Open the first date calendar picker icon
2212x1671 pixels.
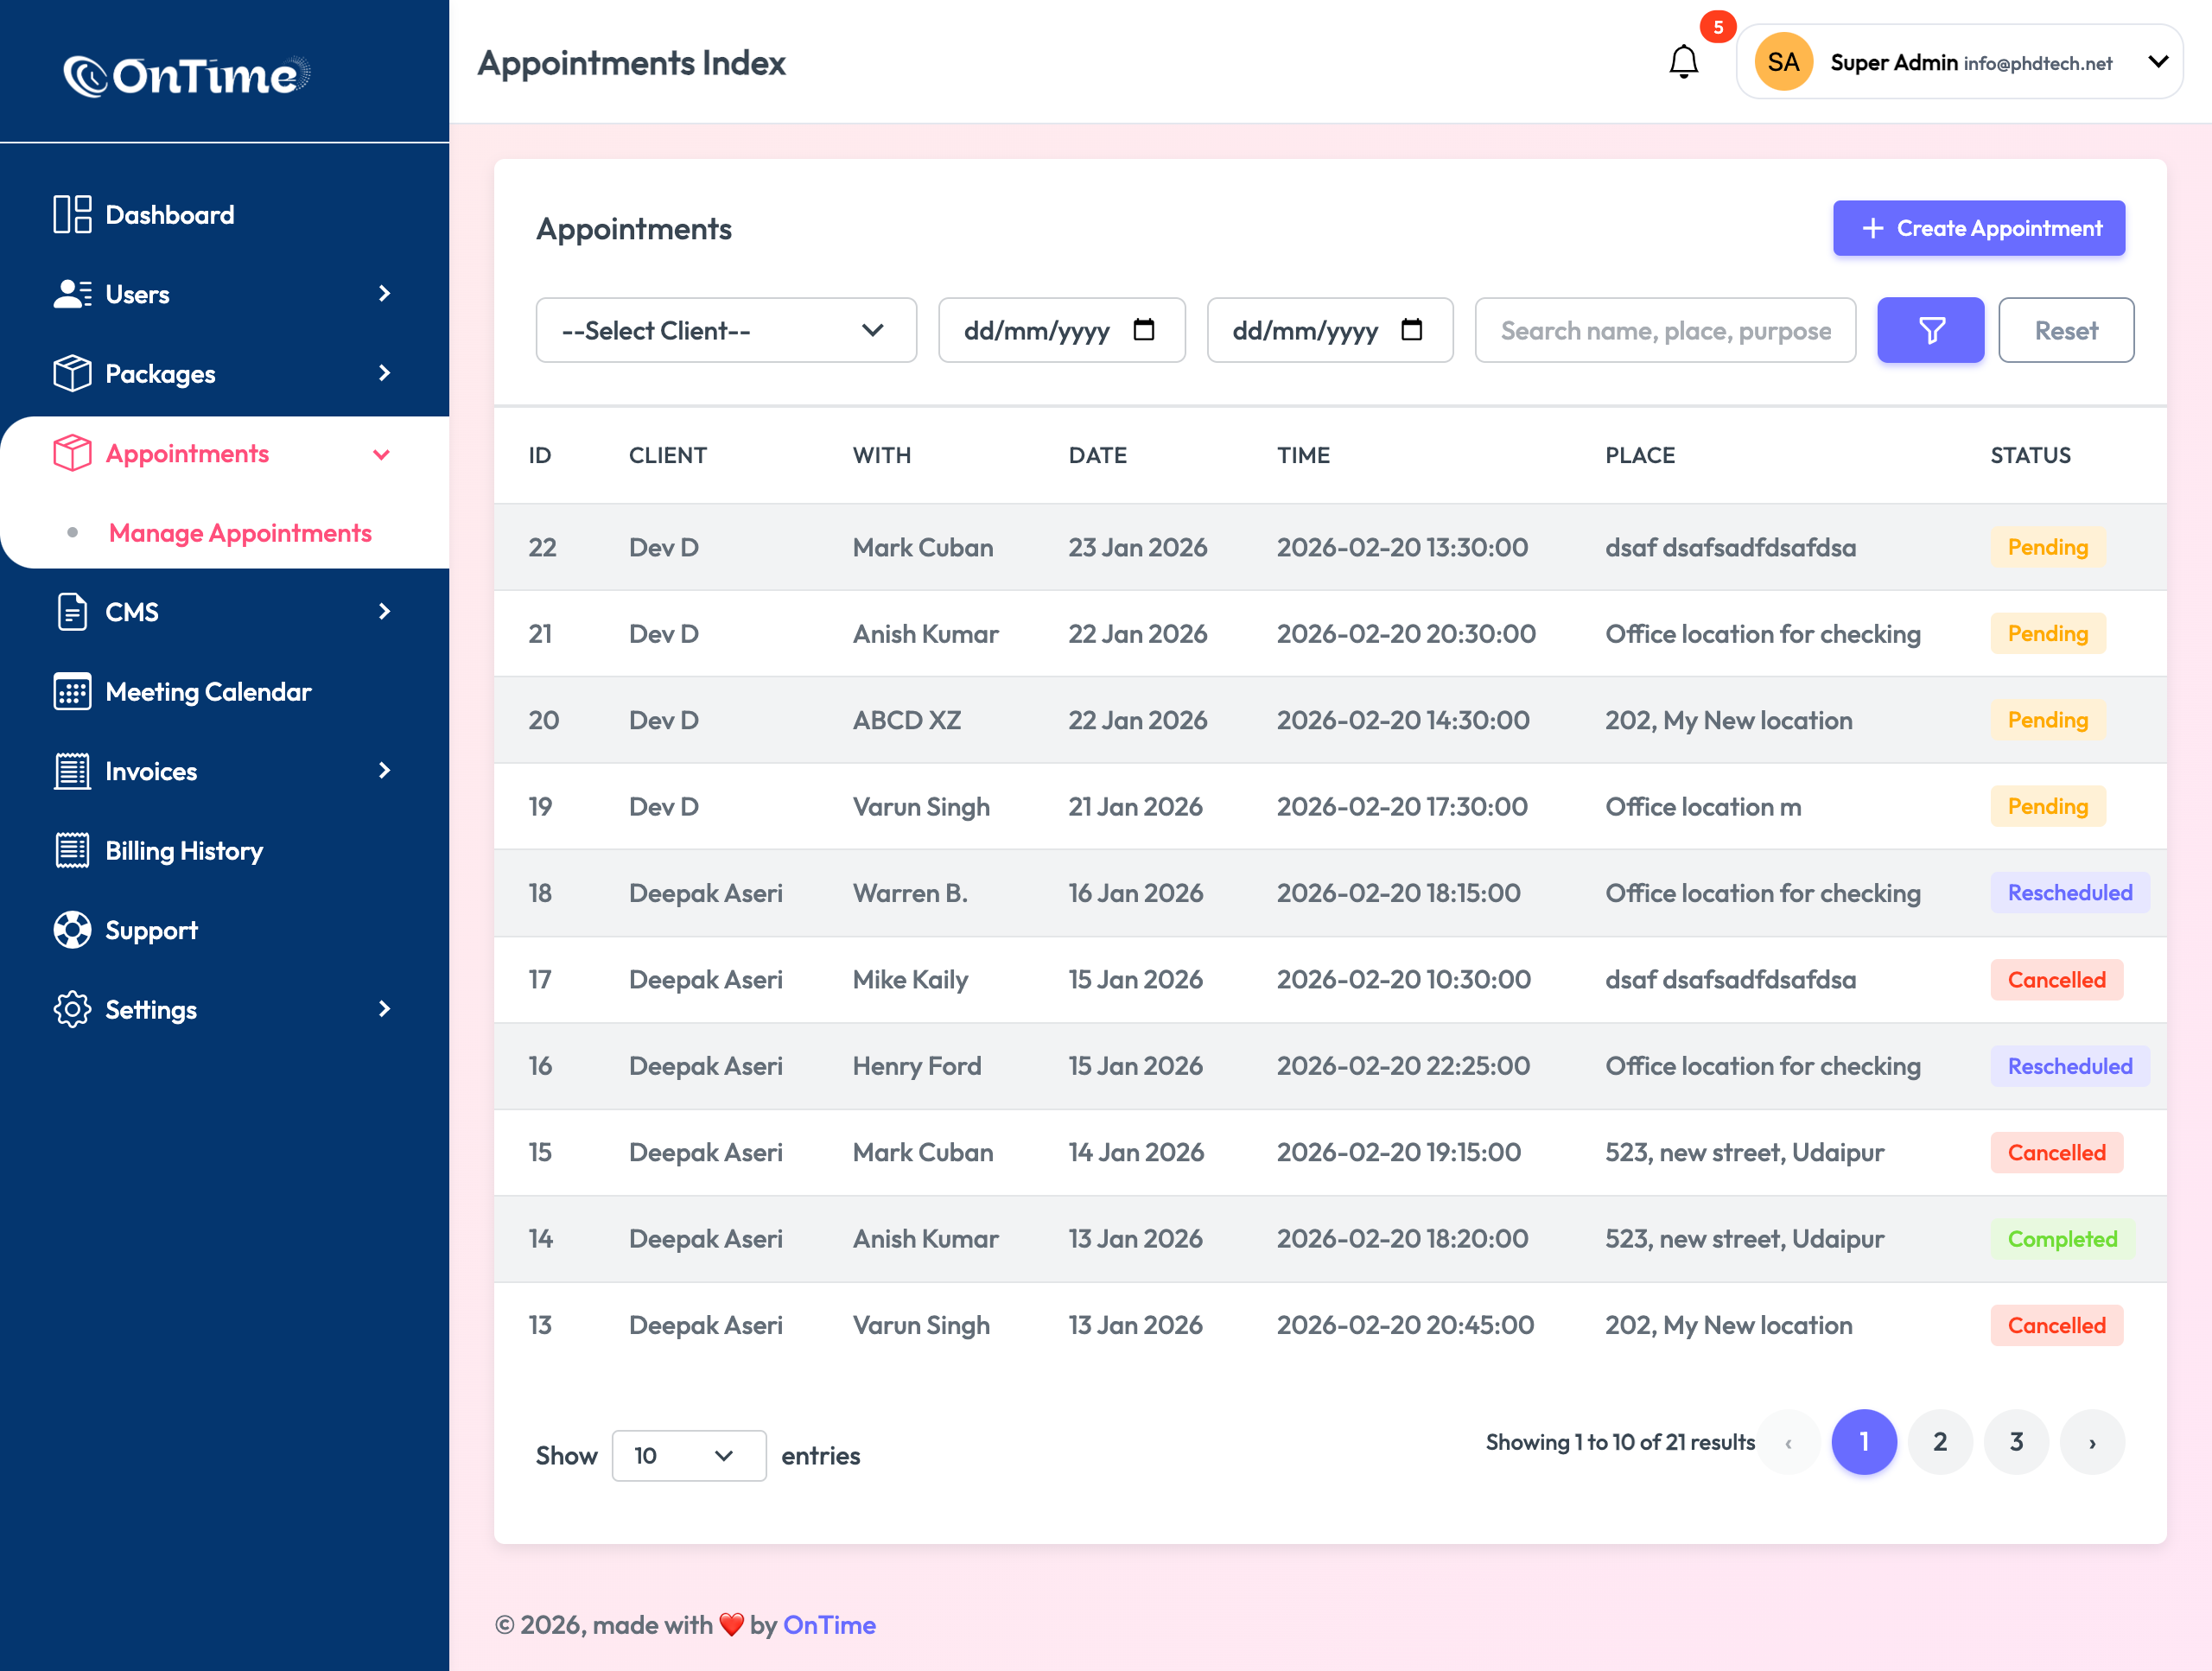point(1144,330)
